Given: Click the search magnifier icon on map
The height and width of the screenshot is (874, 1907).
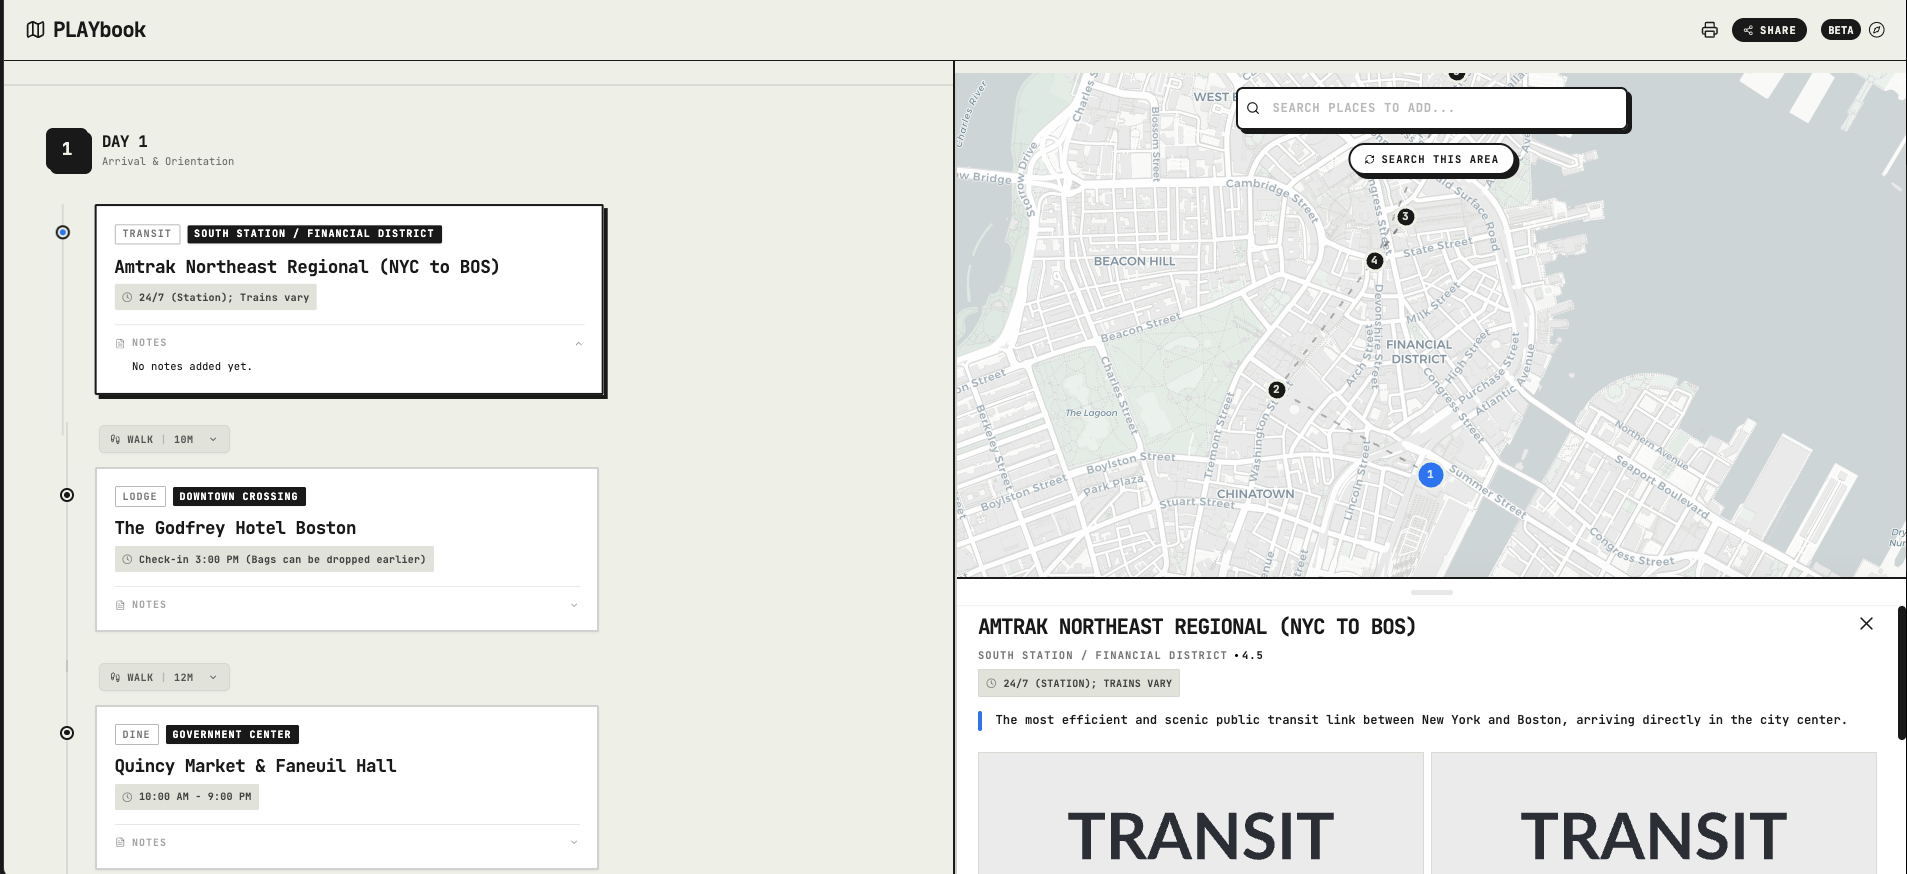Looking at the screenshot, I should click(x=1253, y=108).
